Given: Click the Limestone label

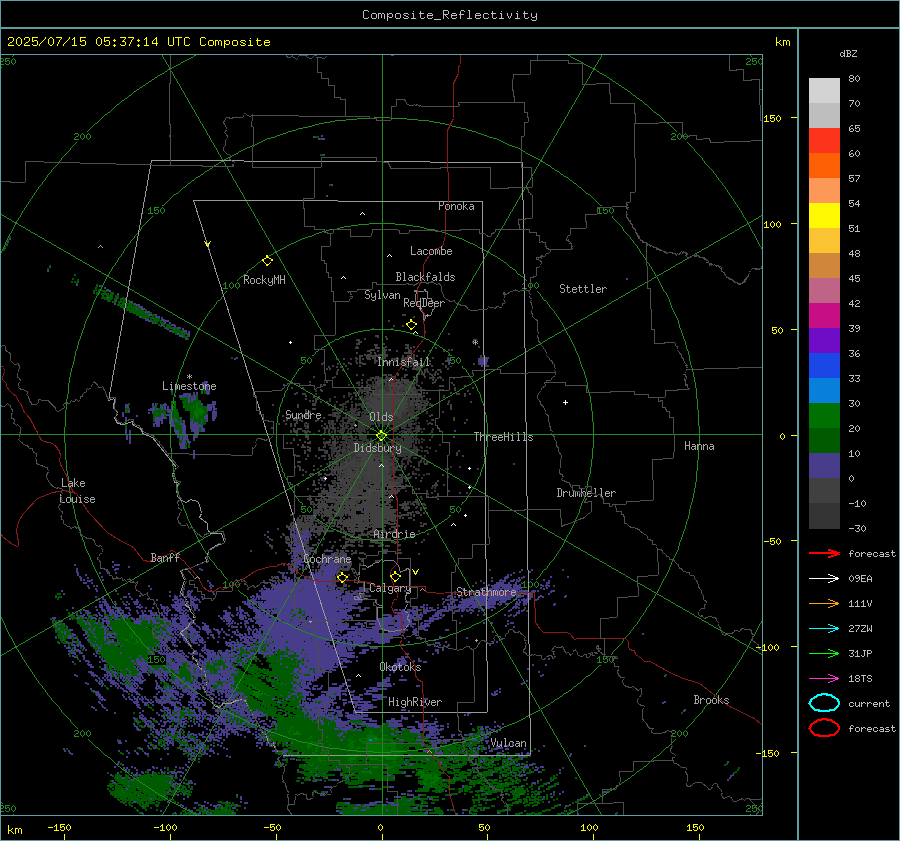Looking at the screenshot, I should (189, 386).
